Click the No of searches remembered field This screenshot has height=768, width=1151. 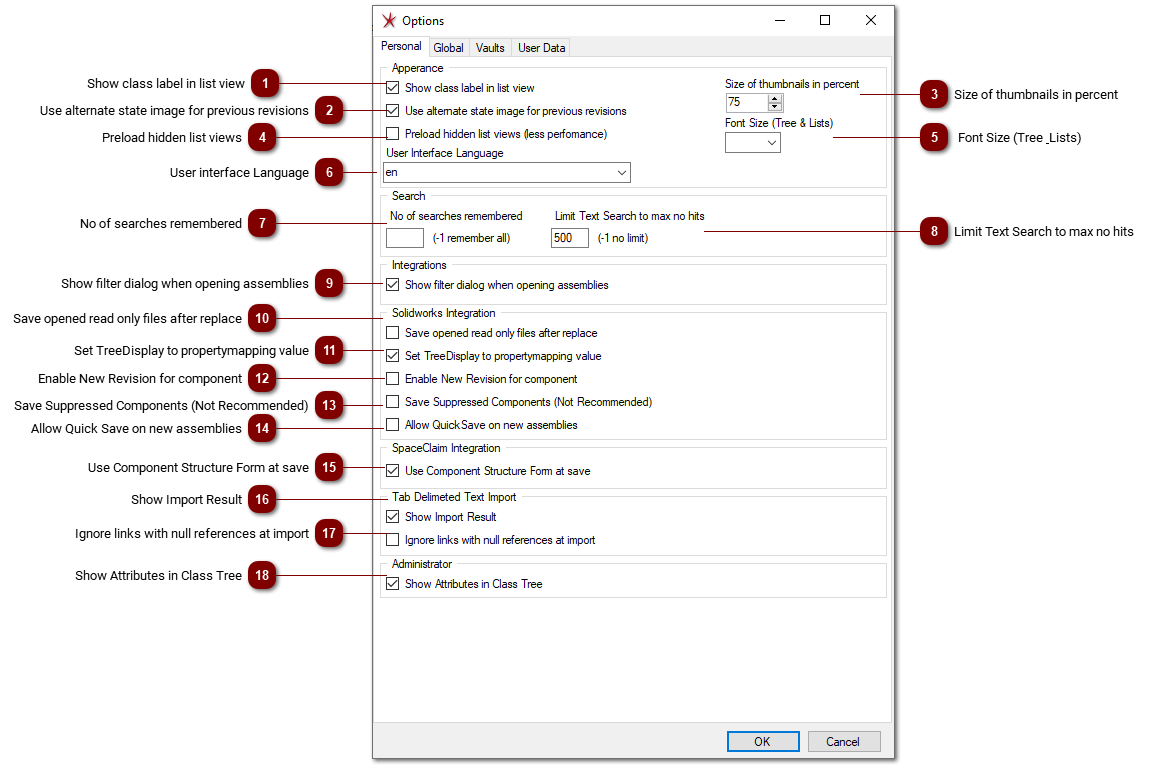pyautogui.click(x=404, y=238)
